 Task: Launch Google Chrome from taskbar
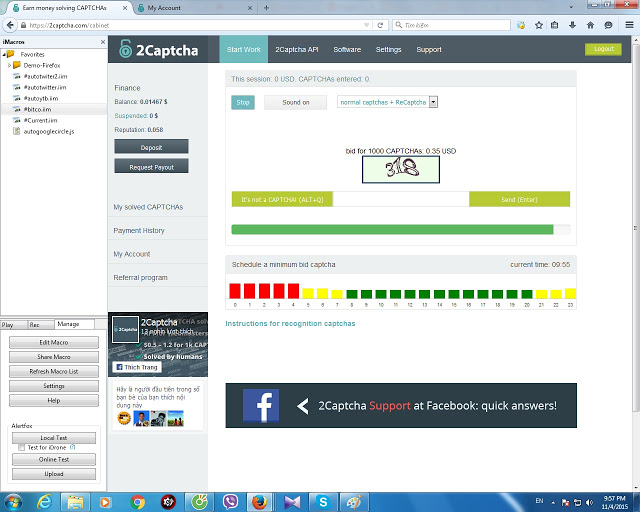pyautogui.click(x=138, y=502)
